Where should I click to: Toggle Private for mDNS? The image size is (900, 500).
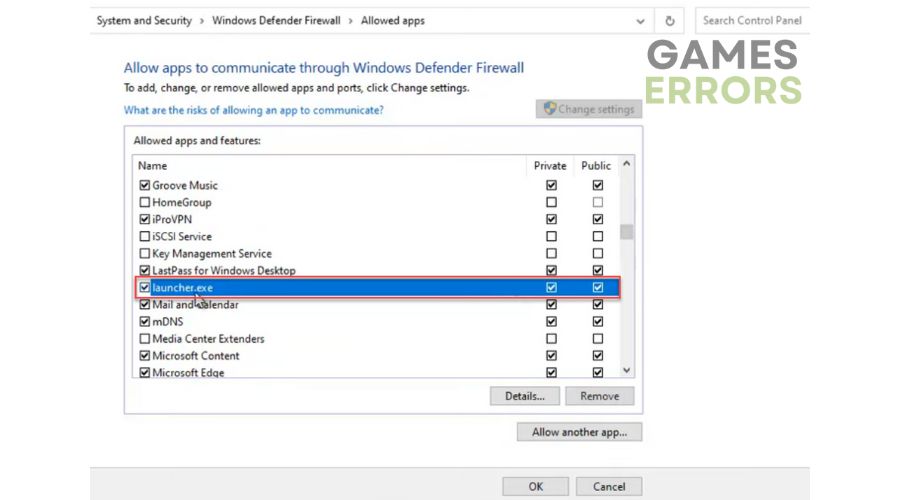coord(552,321)
